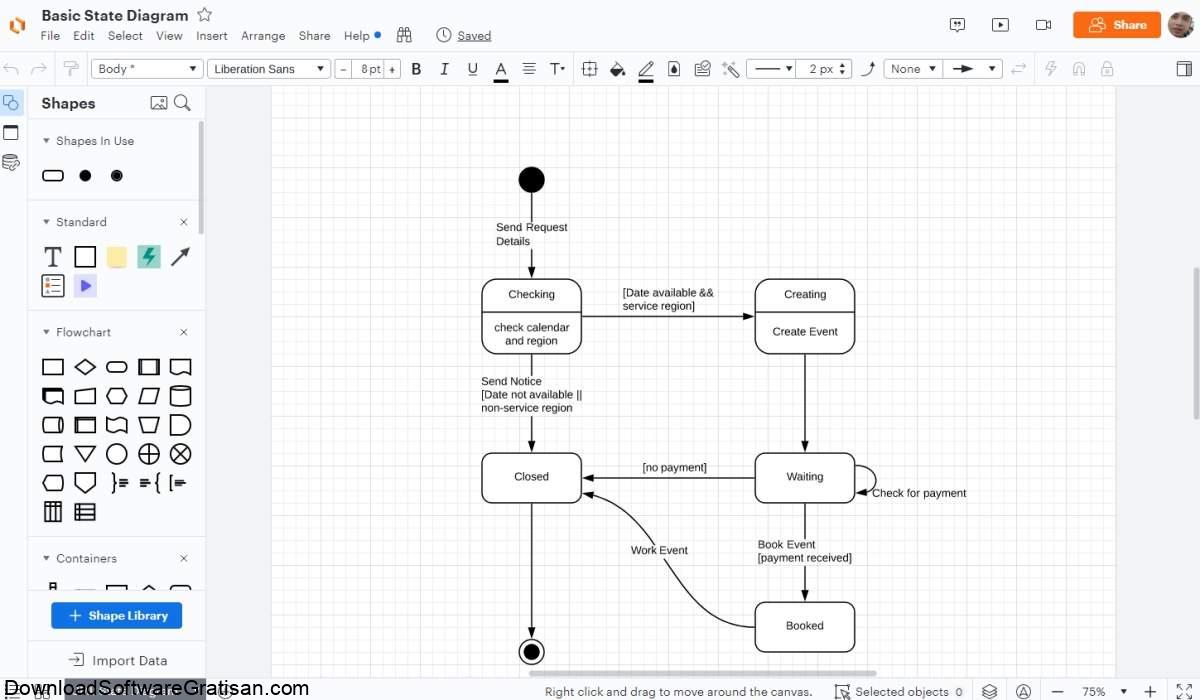This screenshot has width=1200, height=700.
Task: Open the video camera icon
Action: pos(1043,25)
